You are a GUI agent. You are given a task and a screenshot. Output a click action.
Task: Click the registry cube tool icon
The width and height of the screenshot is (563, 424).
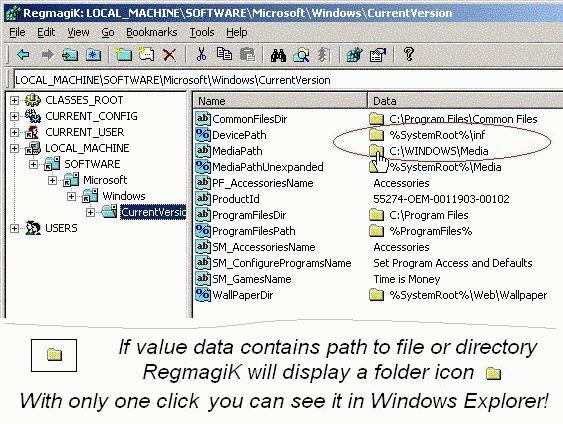pos(355,55)
